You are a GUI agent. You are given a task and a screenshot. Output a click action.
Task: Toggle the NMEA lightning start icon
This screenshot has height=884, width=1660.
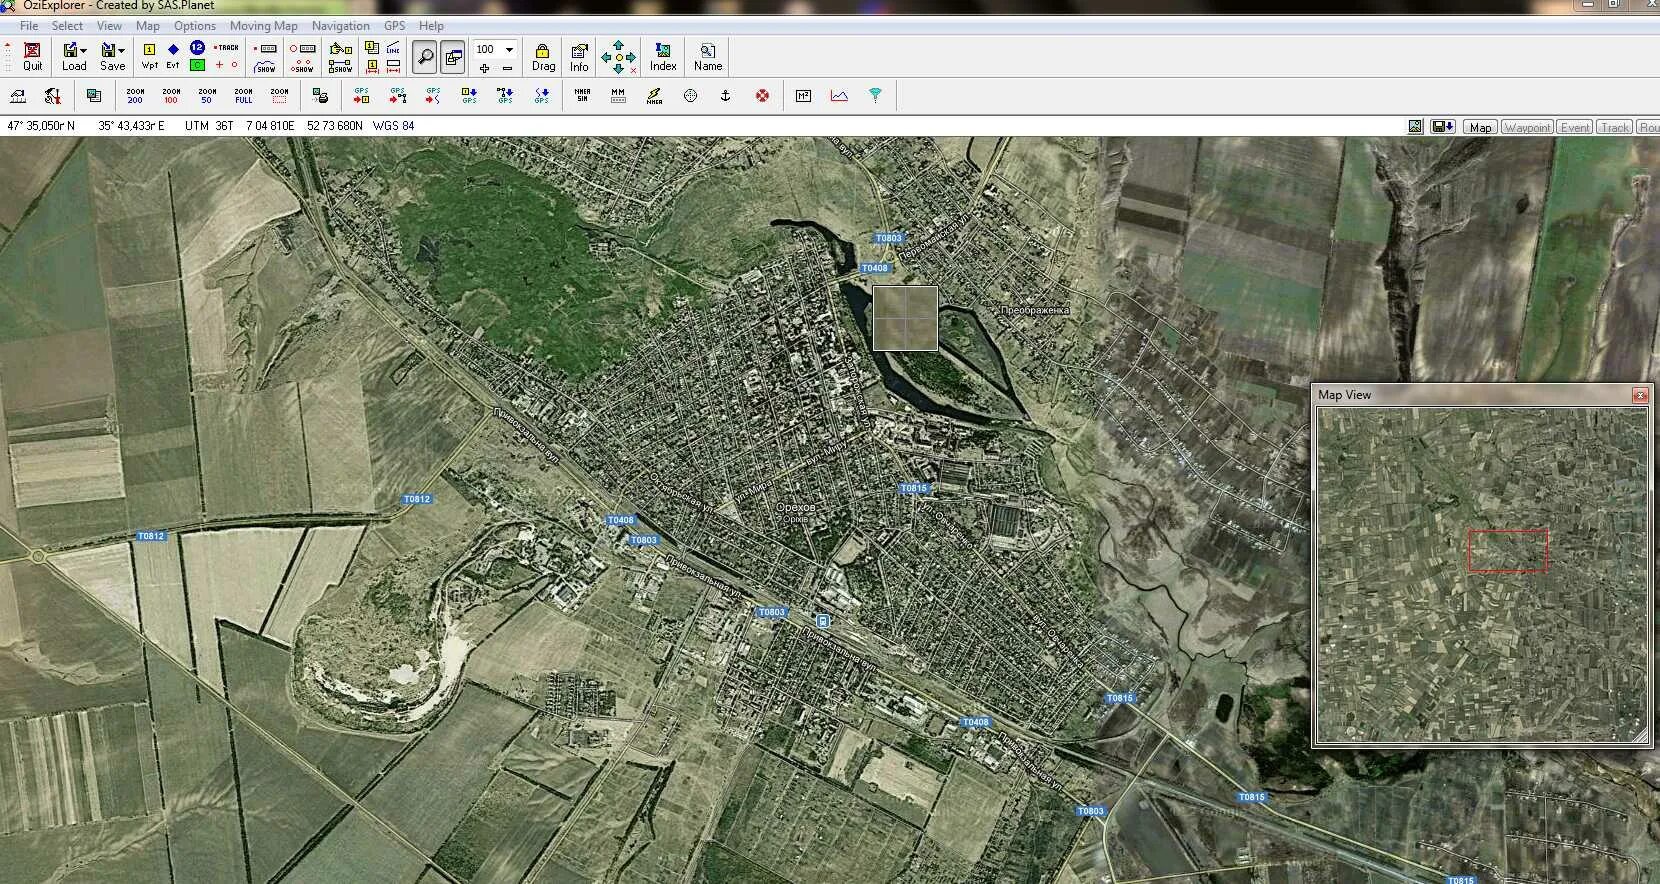[x=654, y=95]
